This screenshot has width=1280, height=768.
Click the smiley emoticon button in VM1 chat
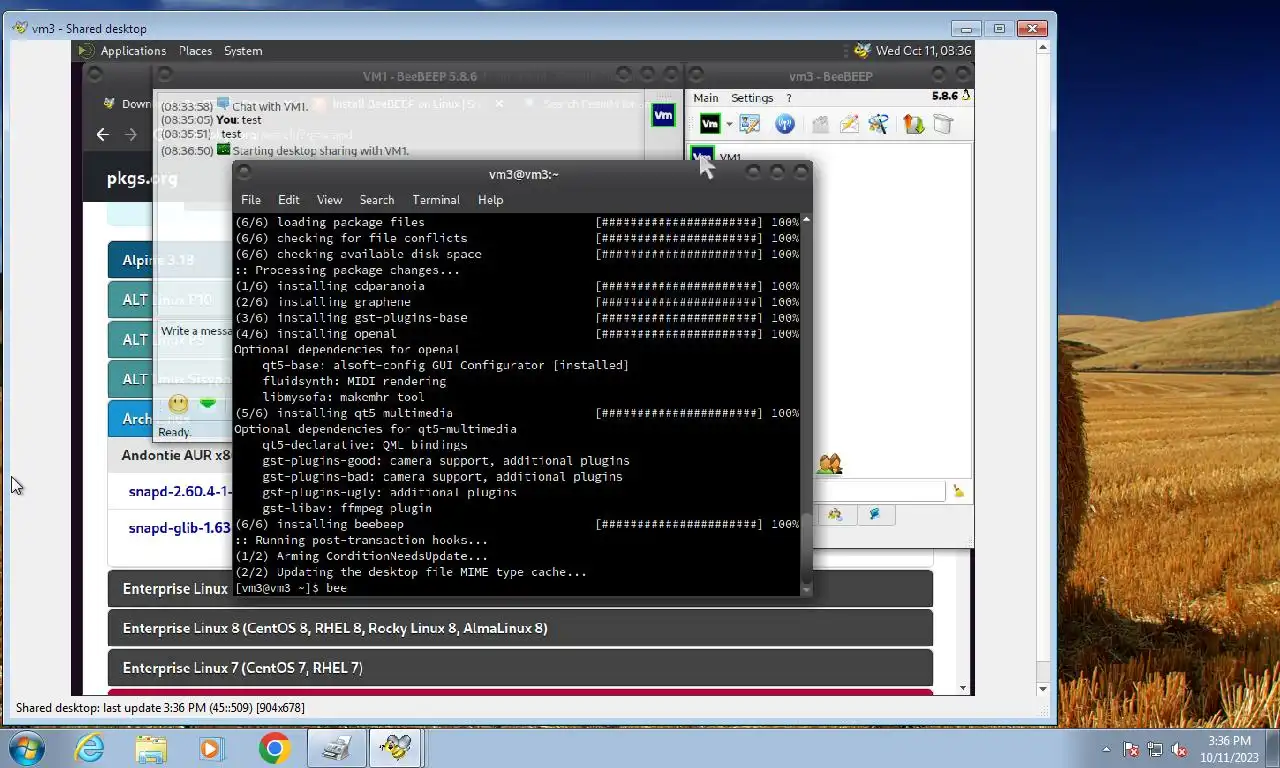(x=178, y=403)
